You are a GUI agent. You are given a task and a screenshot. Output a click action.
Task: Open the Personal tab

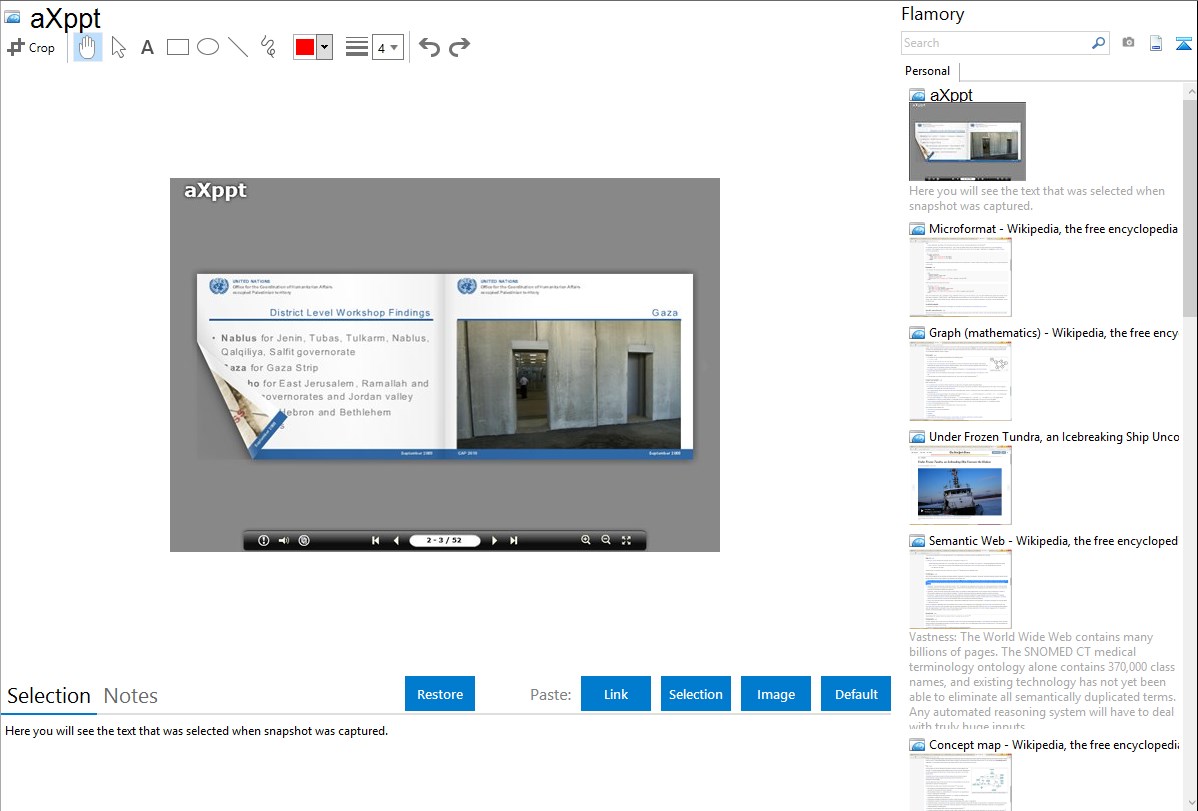coord(927,71)
